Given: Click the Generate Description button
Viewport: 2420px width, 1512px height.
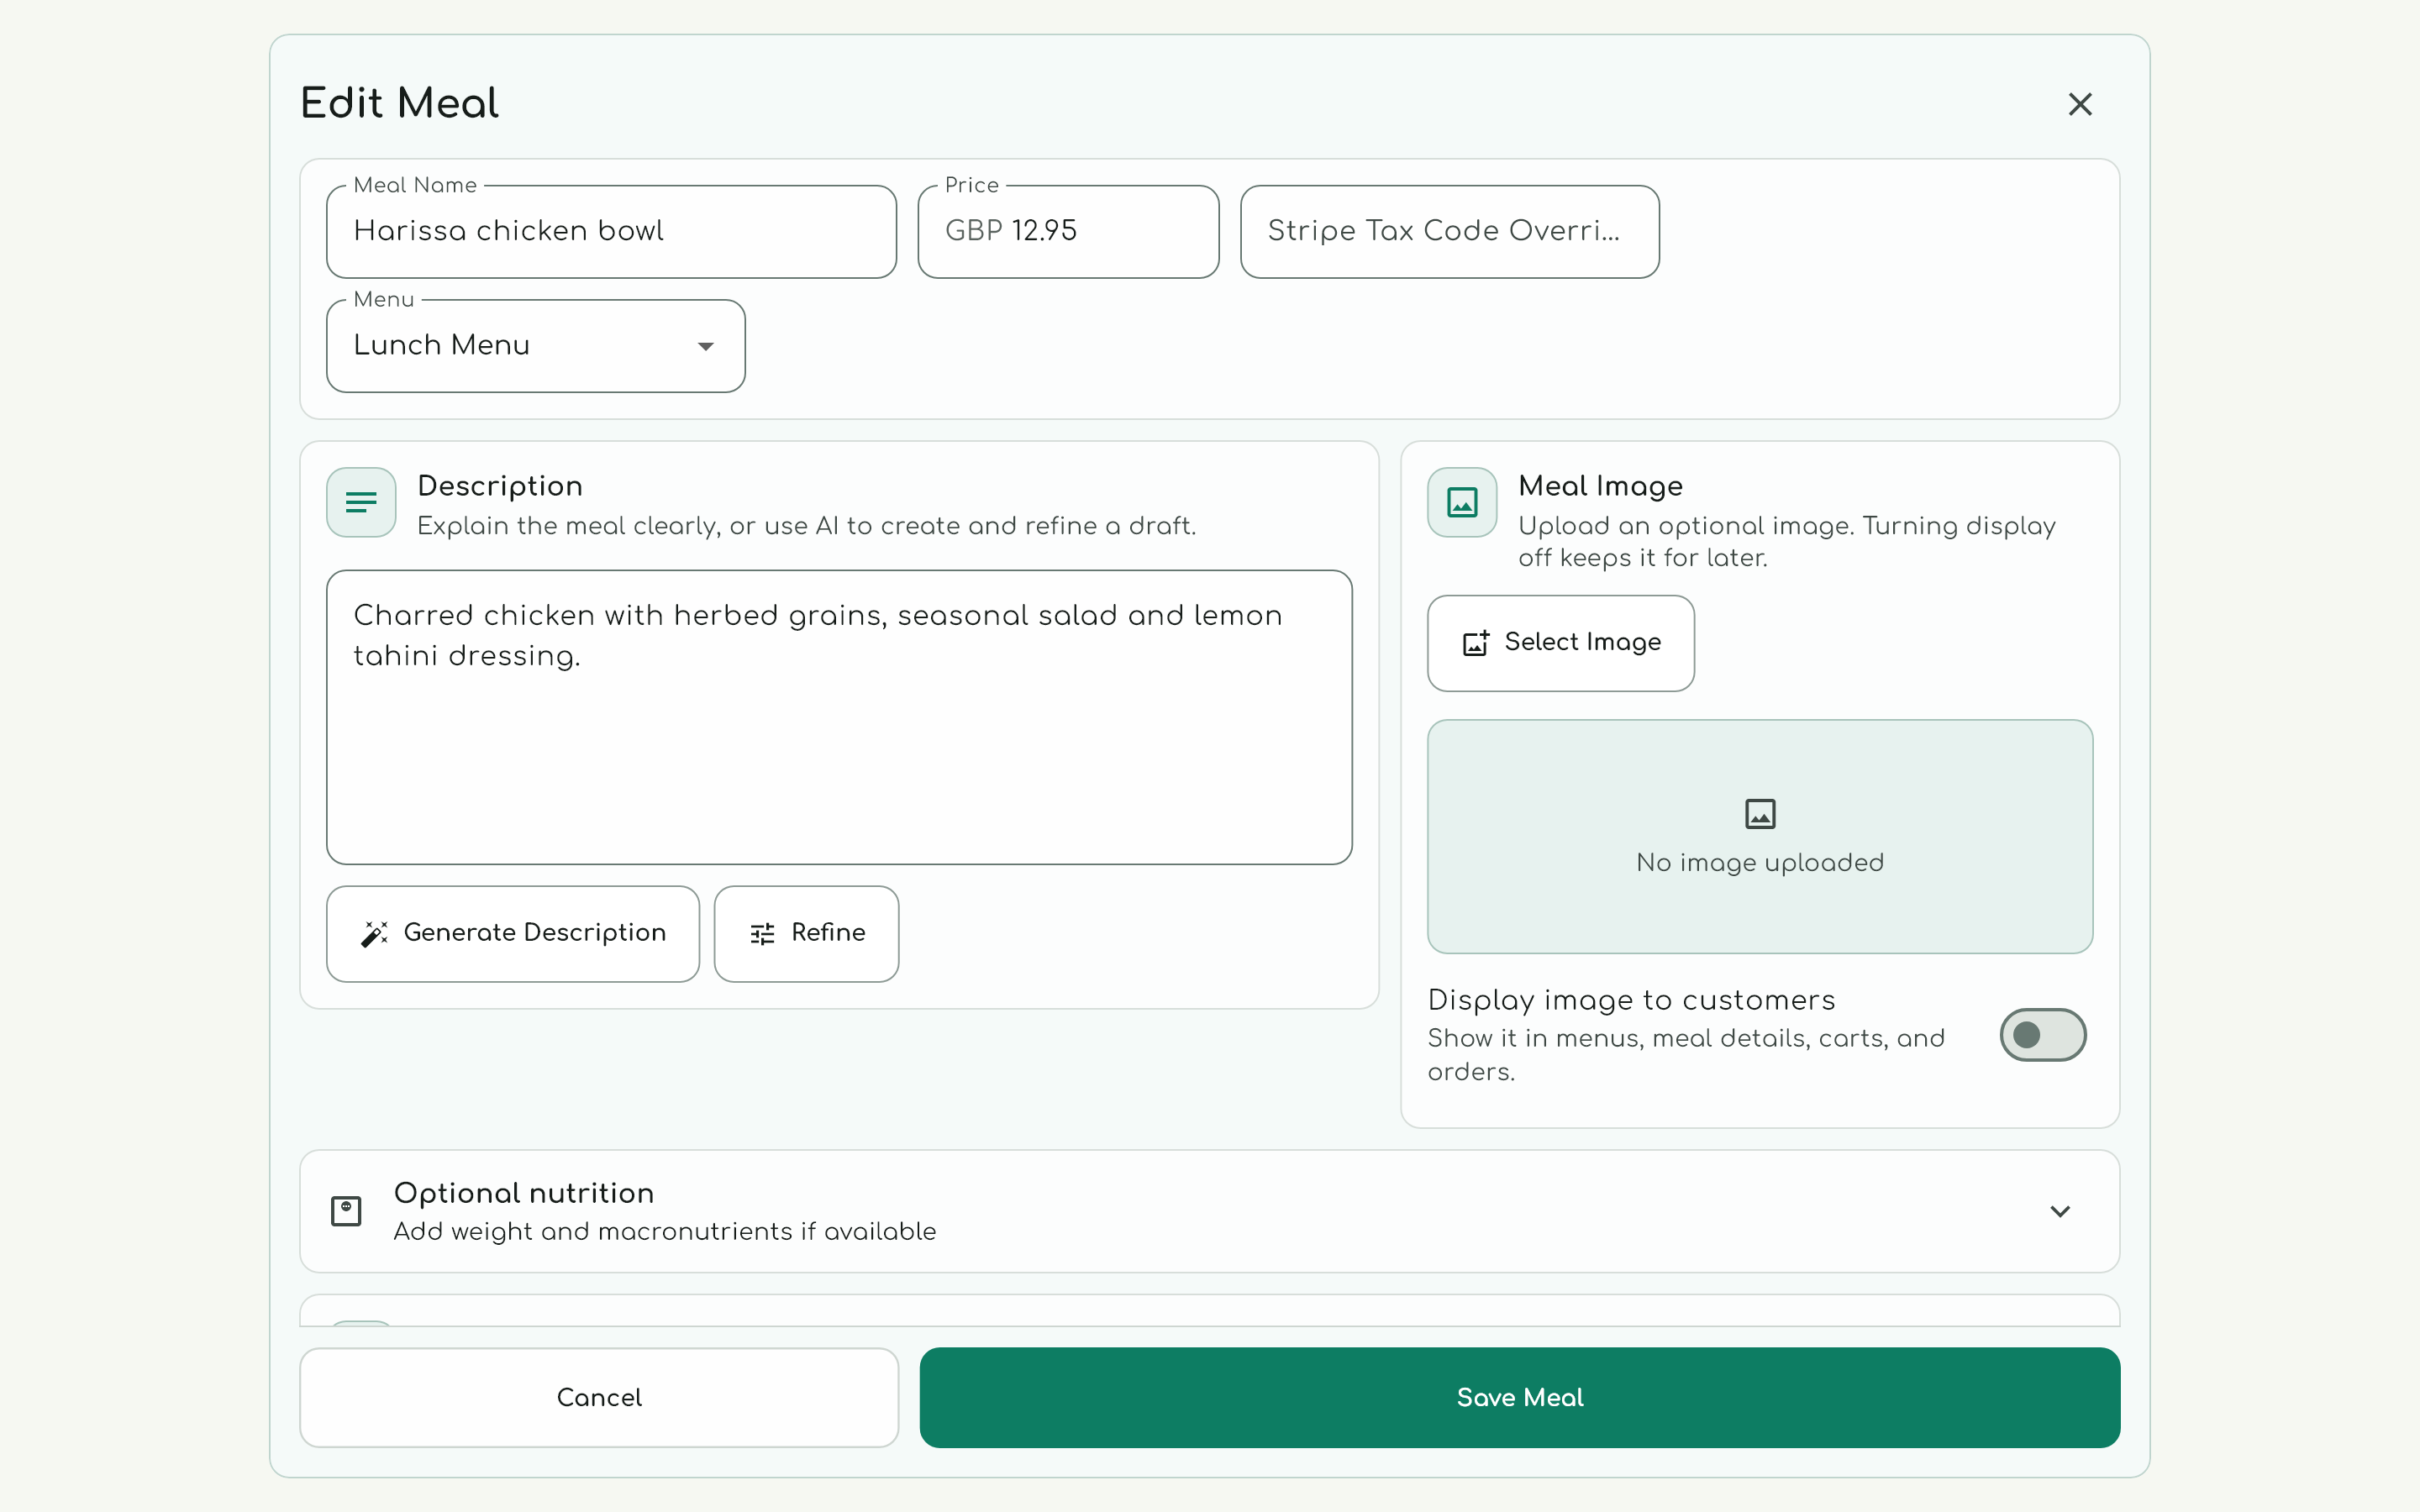Looking at the screenshot, I should point(513,934).
